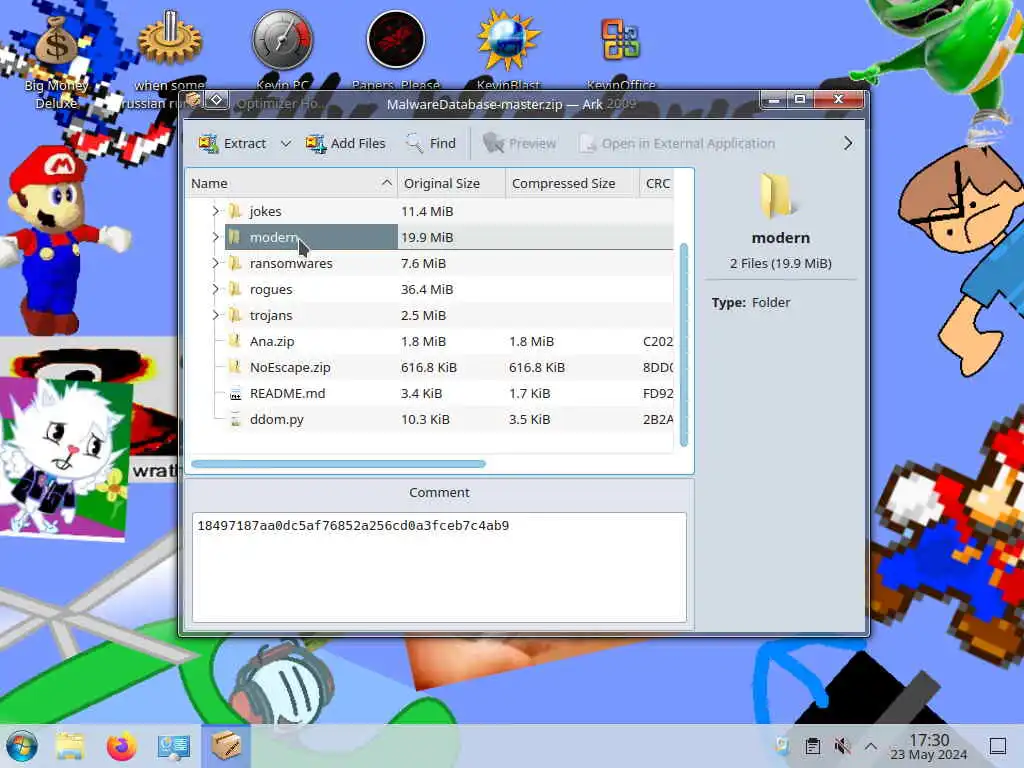
Task: Click the Ark taskbar entry
Action: coord(225,746)
